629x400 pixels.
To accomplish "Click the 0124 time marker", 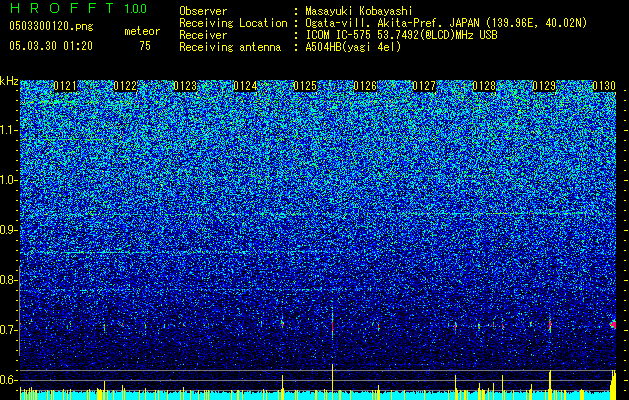I will (x=245, y=86).
